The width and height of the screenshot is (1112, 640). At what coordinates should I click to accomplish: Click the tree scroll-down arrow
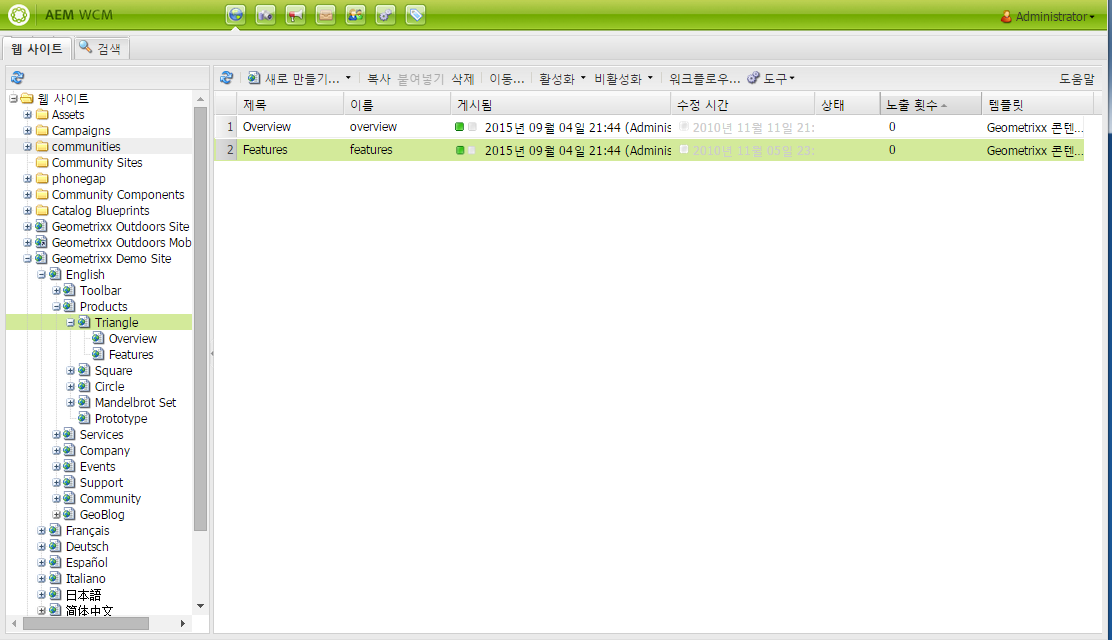200,606
